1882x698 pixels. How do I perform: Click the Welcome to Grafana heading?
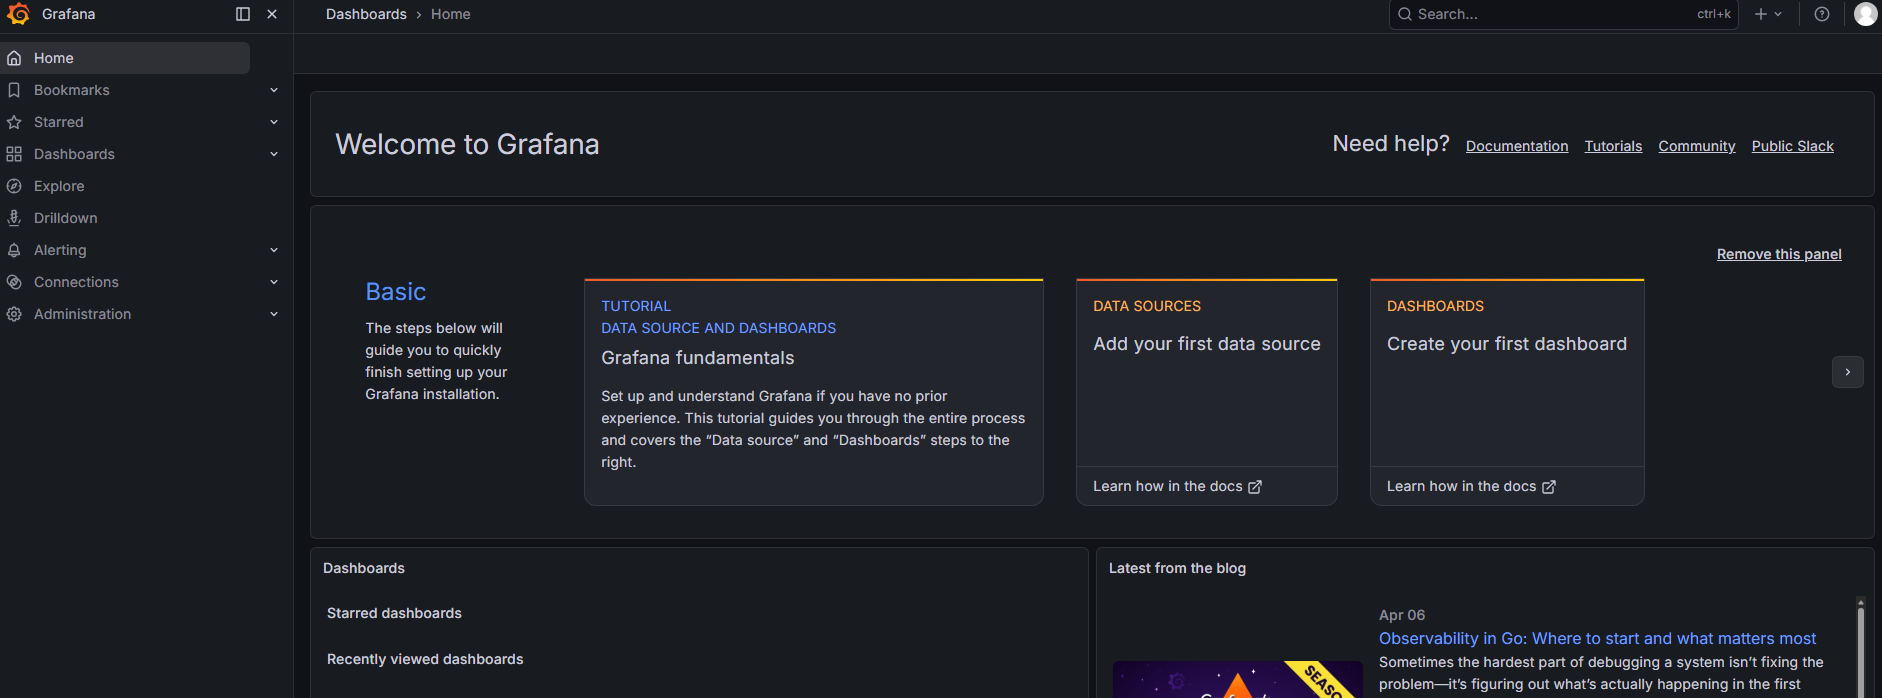pos(467,144)
